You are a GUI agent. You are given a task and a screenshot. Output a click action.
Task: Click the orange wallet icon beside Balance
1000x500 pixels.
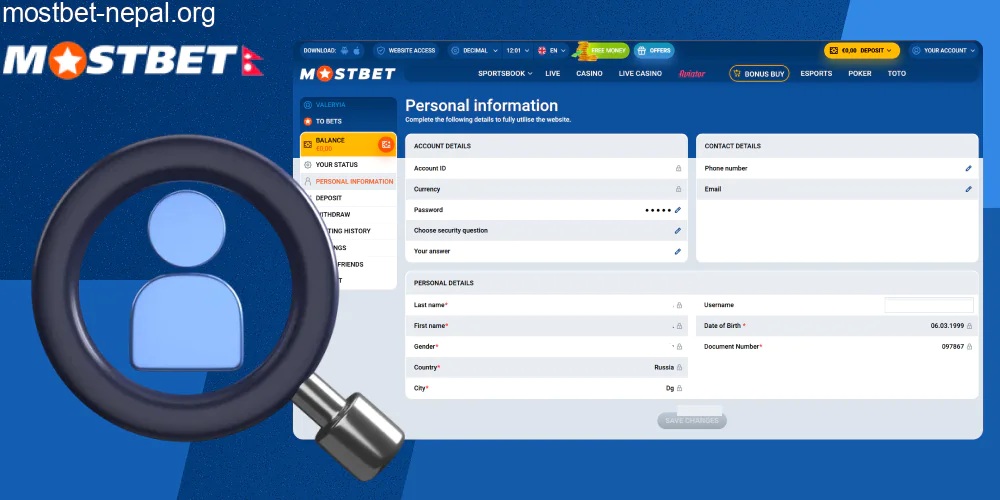pos(385,145)
